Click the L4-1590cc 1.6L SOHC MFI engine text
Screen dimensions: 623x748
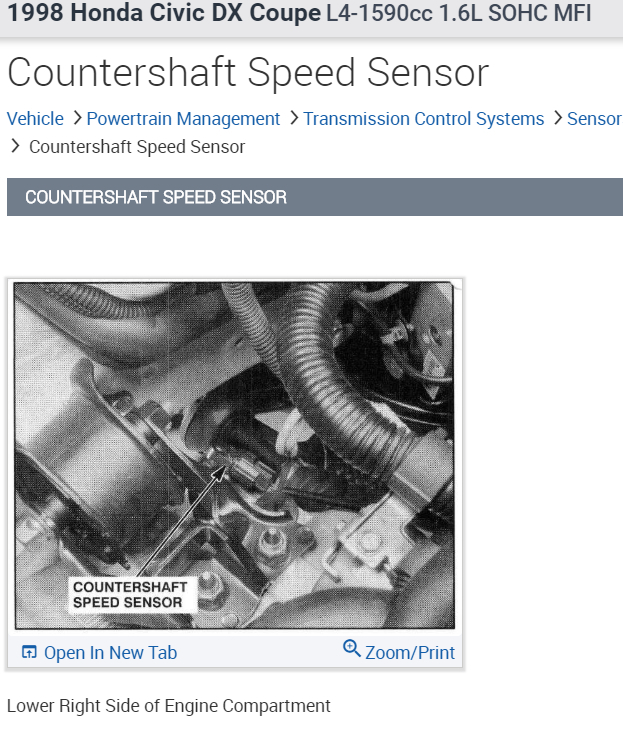[x=458, y=12]
